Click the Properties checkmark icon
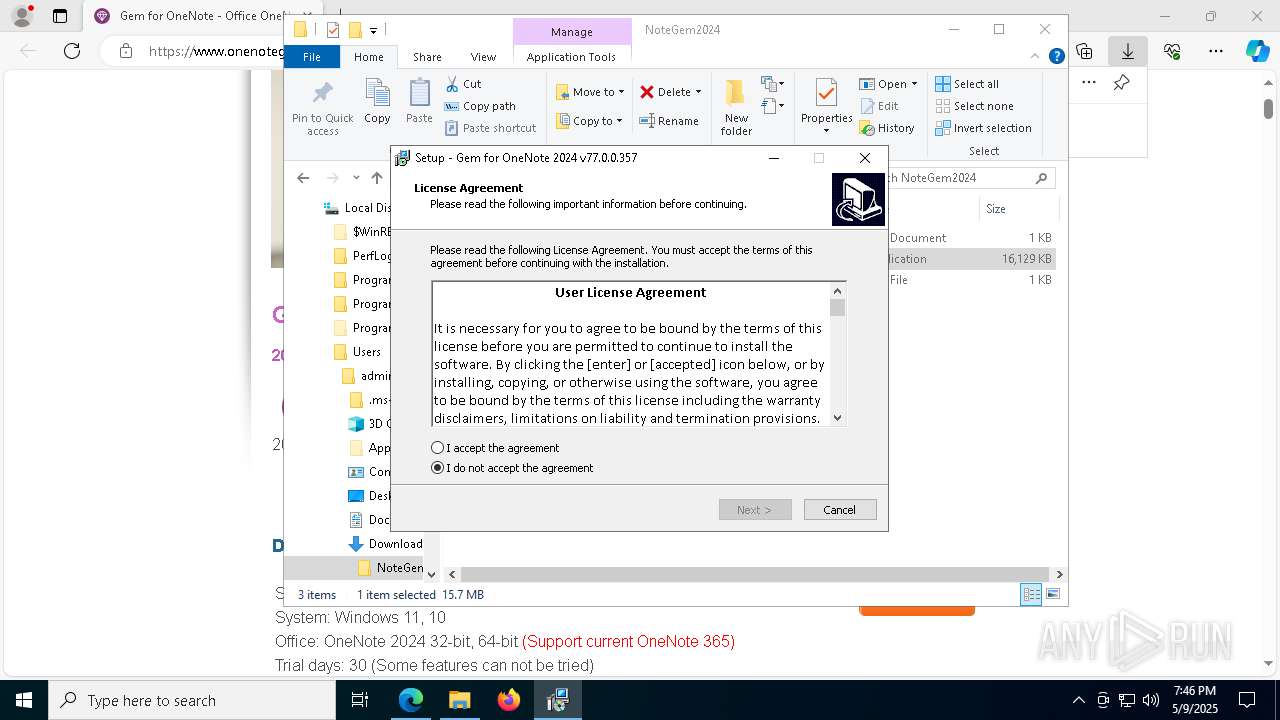The image size is (1280, 720). (x=826, y=93)
